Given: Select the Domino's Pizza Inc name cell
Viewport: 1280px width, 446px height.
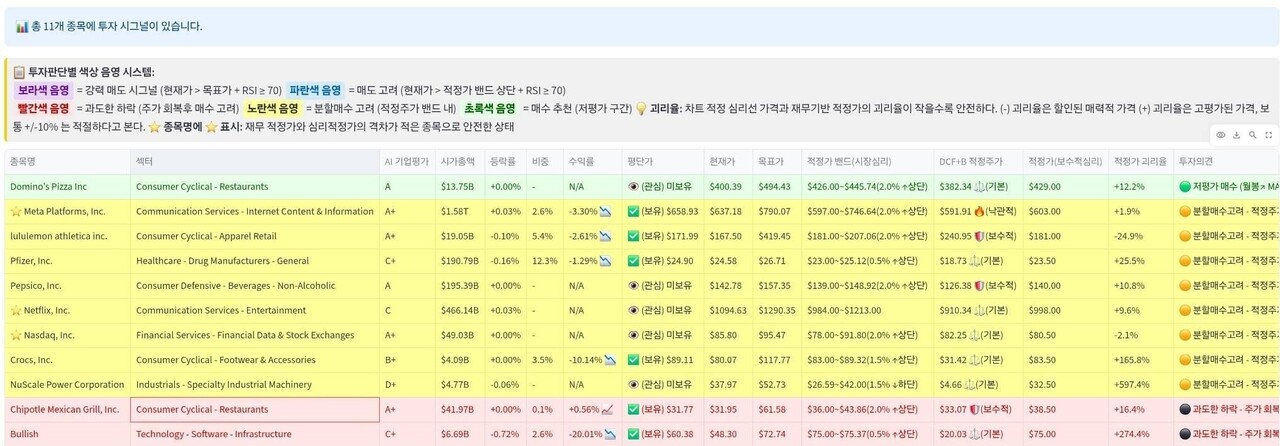Looking at the screenshot, I should (67, 187).
